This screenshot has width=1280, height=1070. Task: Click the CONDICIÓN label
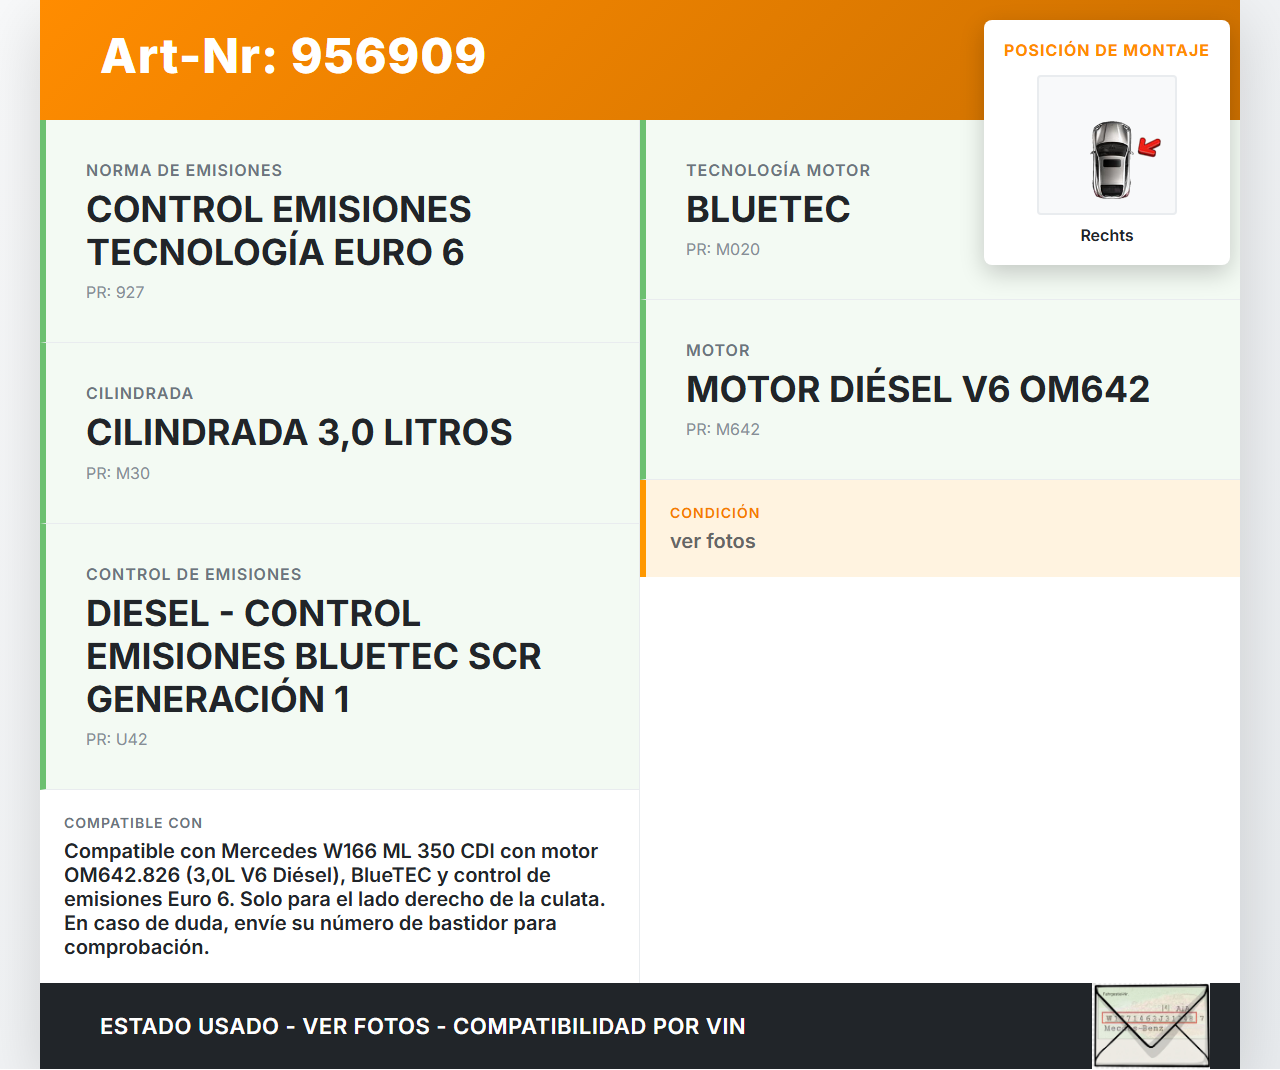pyautogui.click(x=715, y=513)
